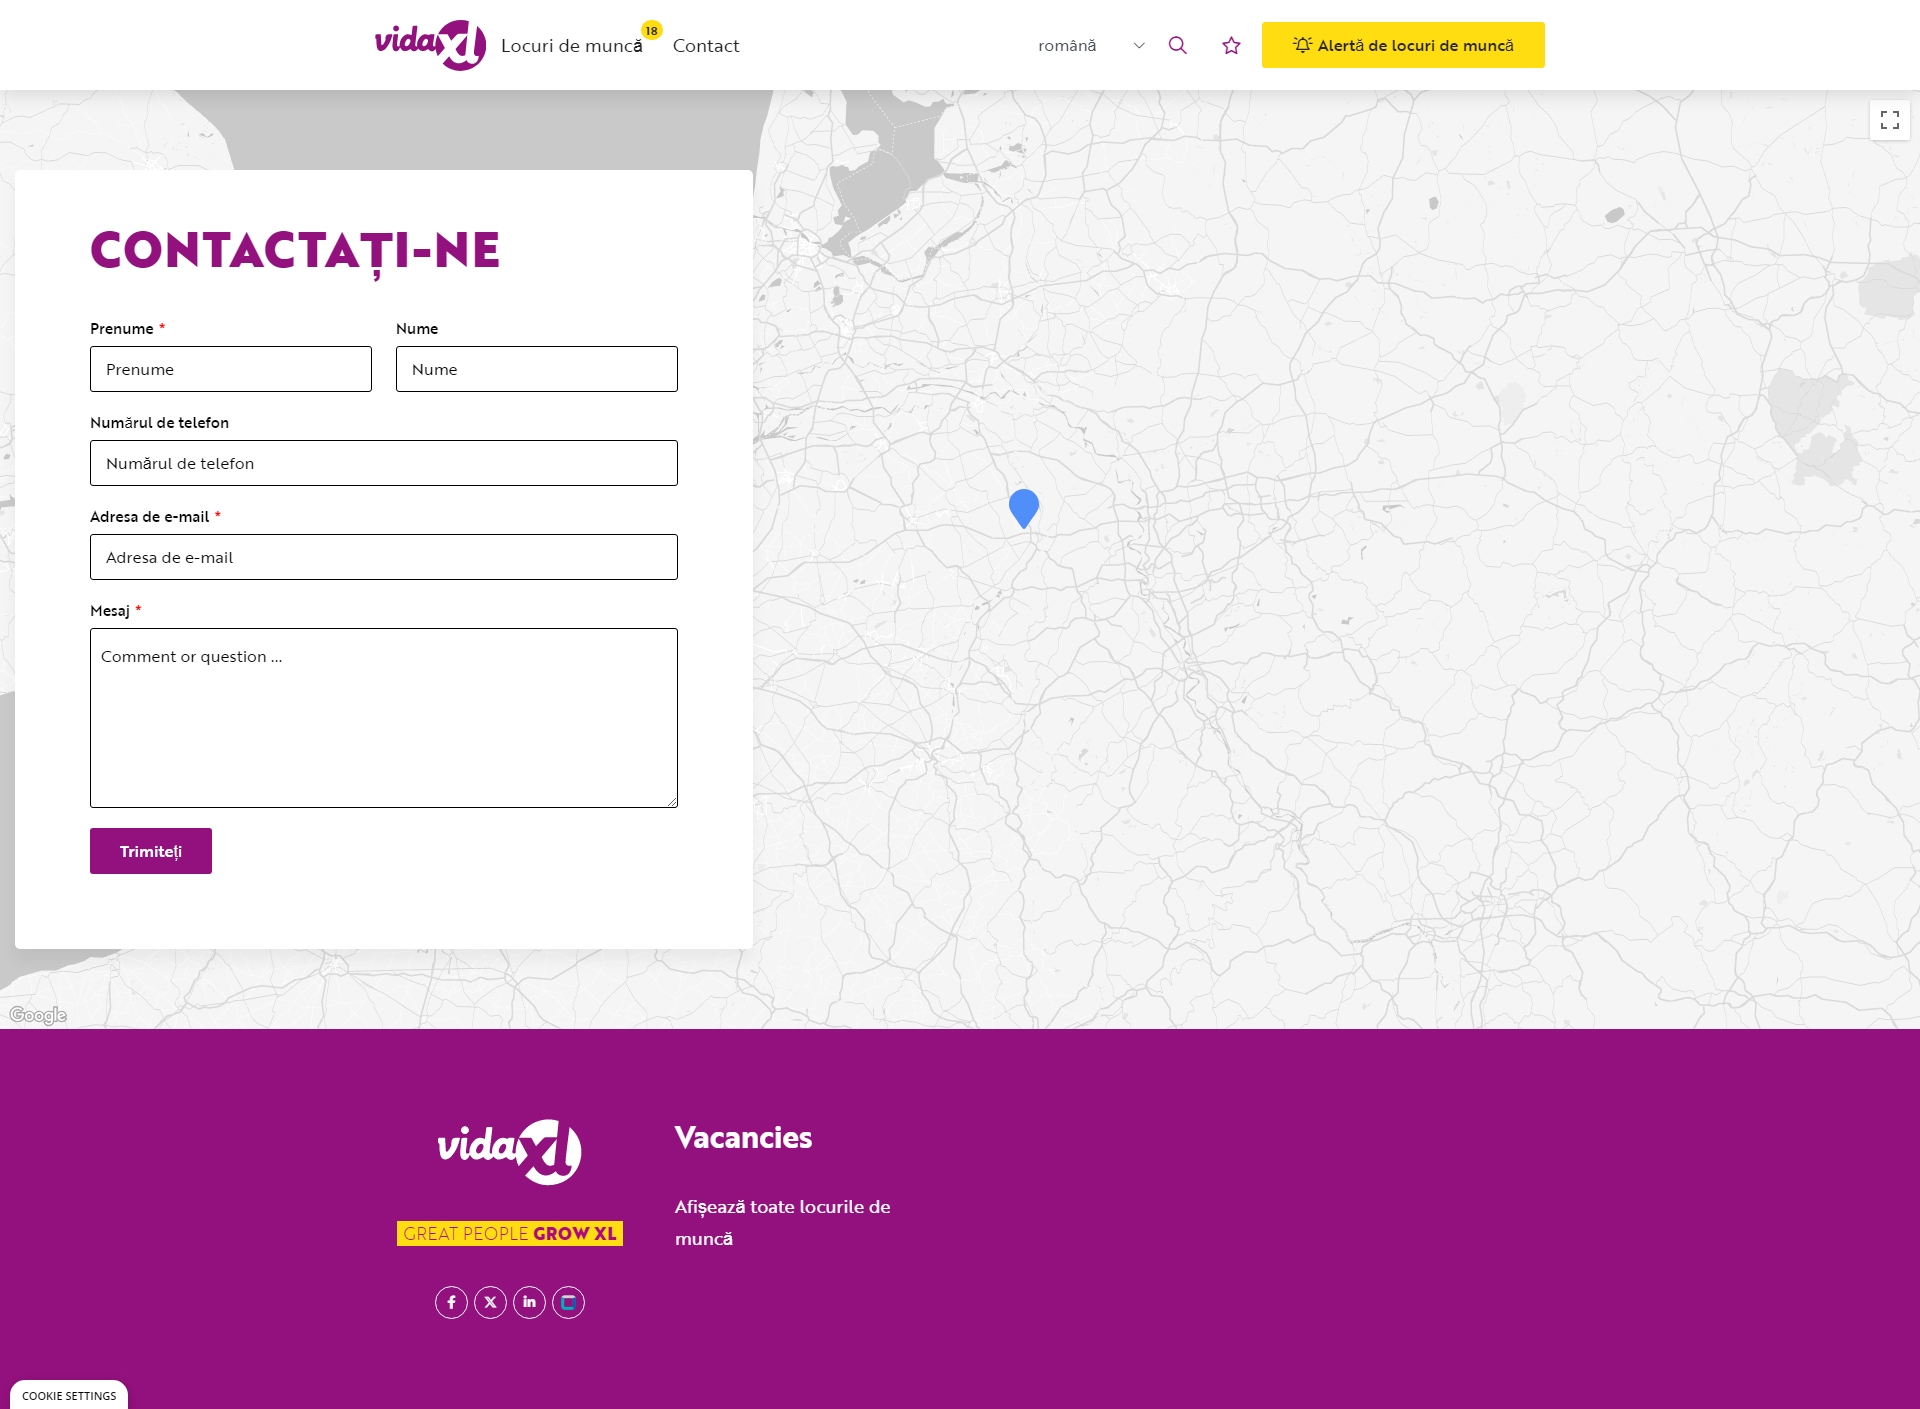Open the LinkedIn social icon
Viewport: 1920px width, 1409px height.
point(529,1302)
